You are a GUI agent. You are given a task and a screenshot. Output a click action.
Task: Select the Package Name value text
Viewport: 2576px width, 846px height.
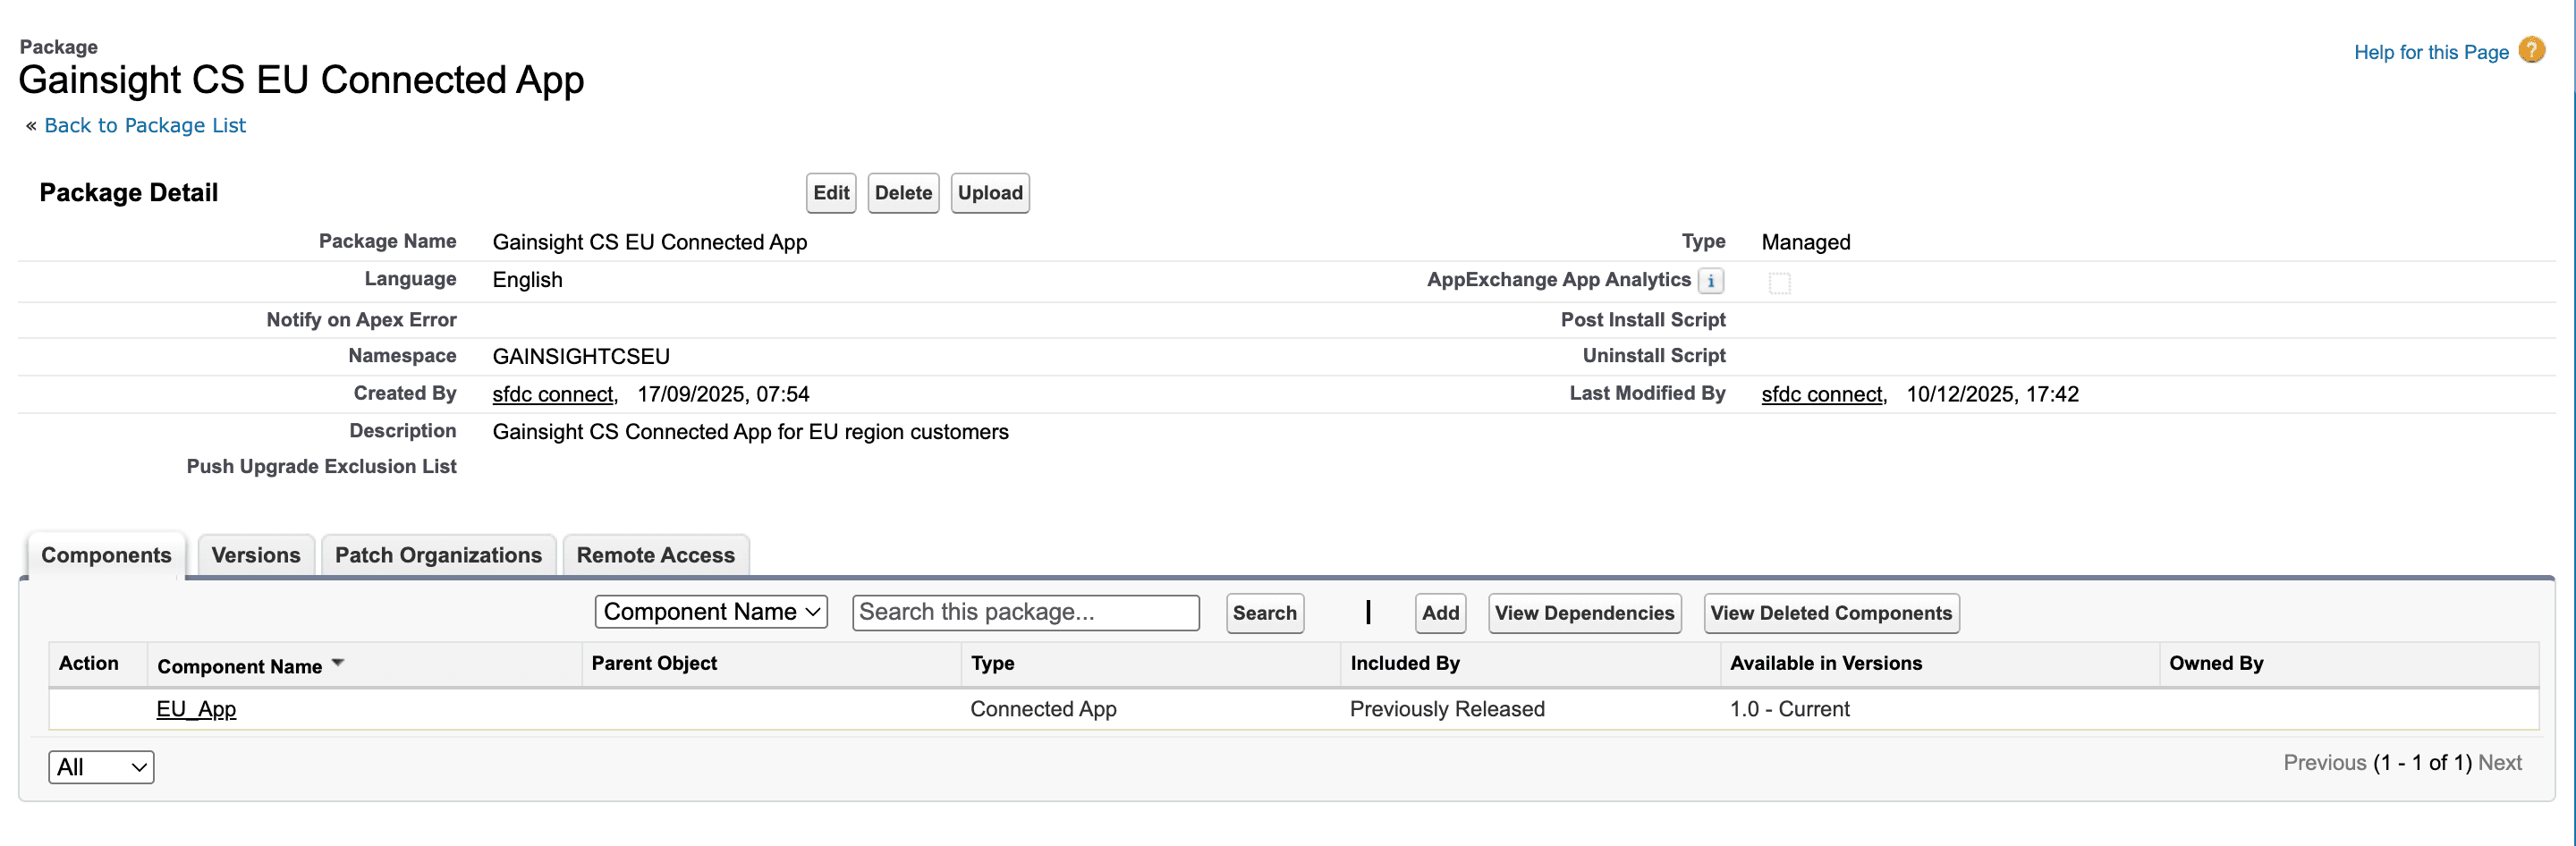pos(649,242)
